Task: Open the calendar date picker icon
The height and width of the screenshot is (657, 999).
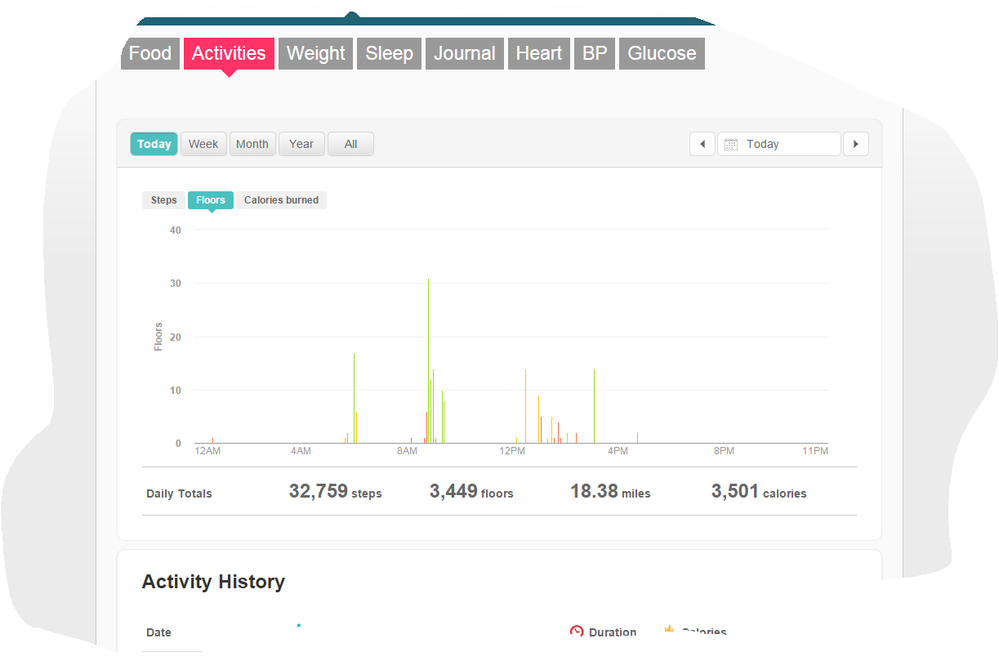Action: [731, 144]
